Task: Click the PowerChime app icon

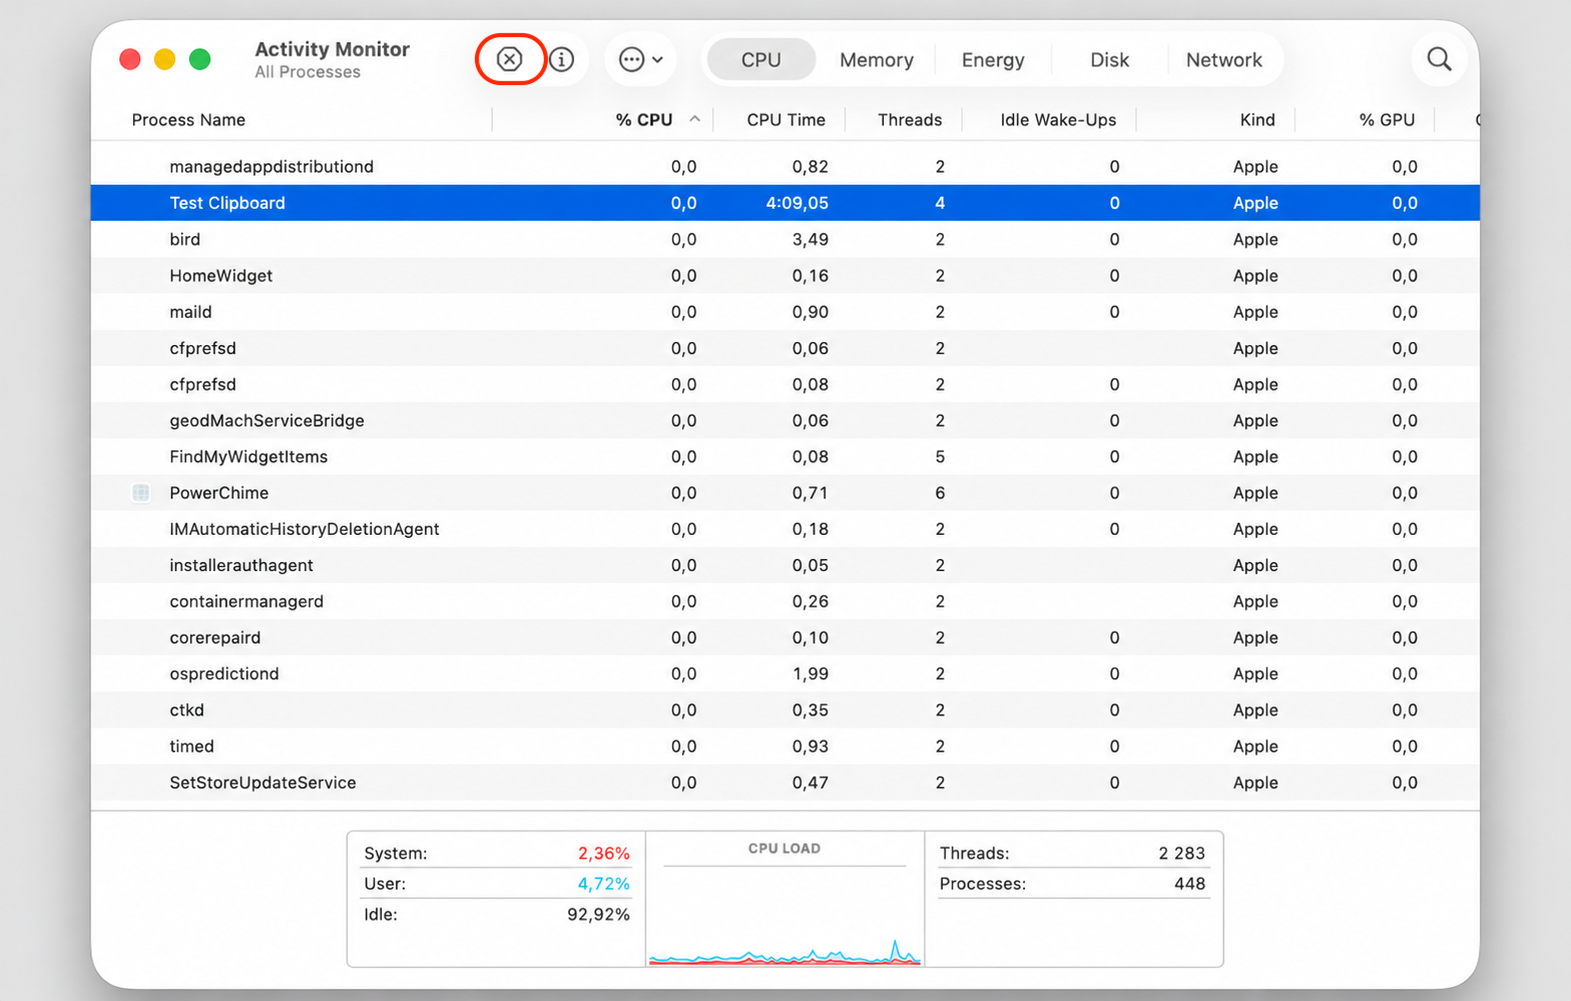Action: (141, 493)
